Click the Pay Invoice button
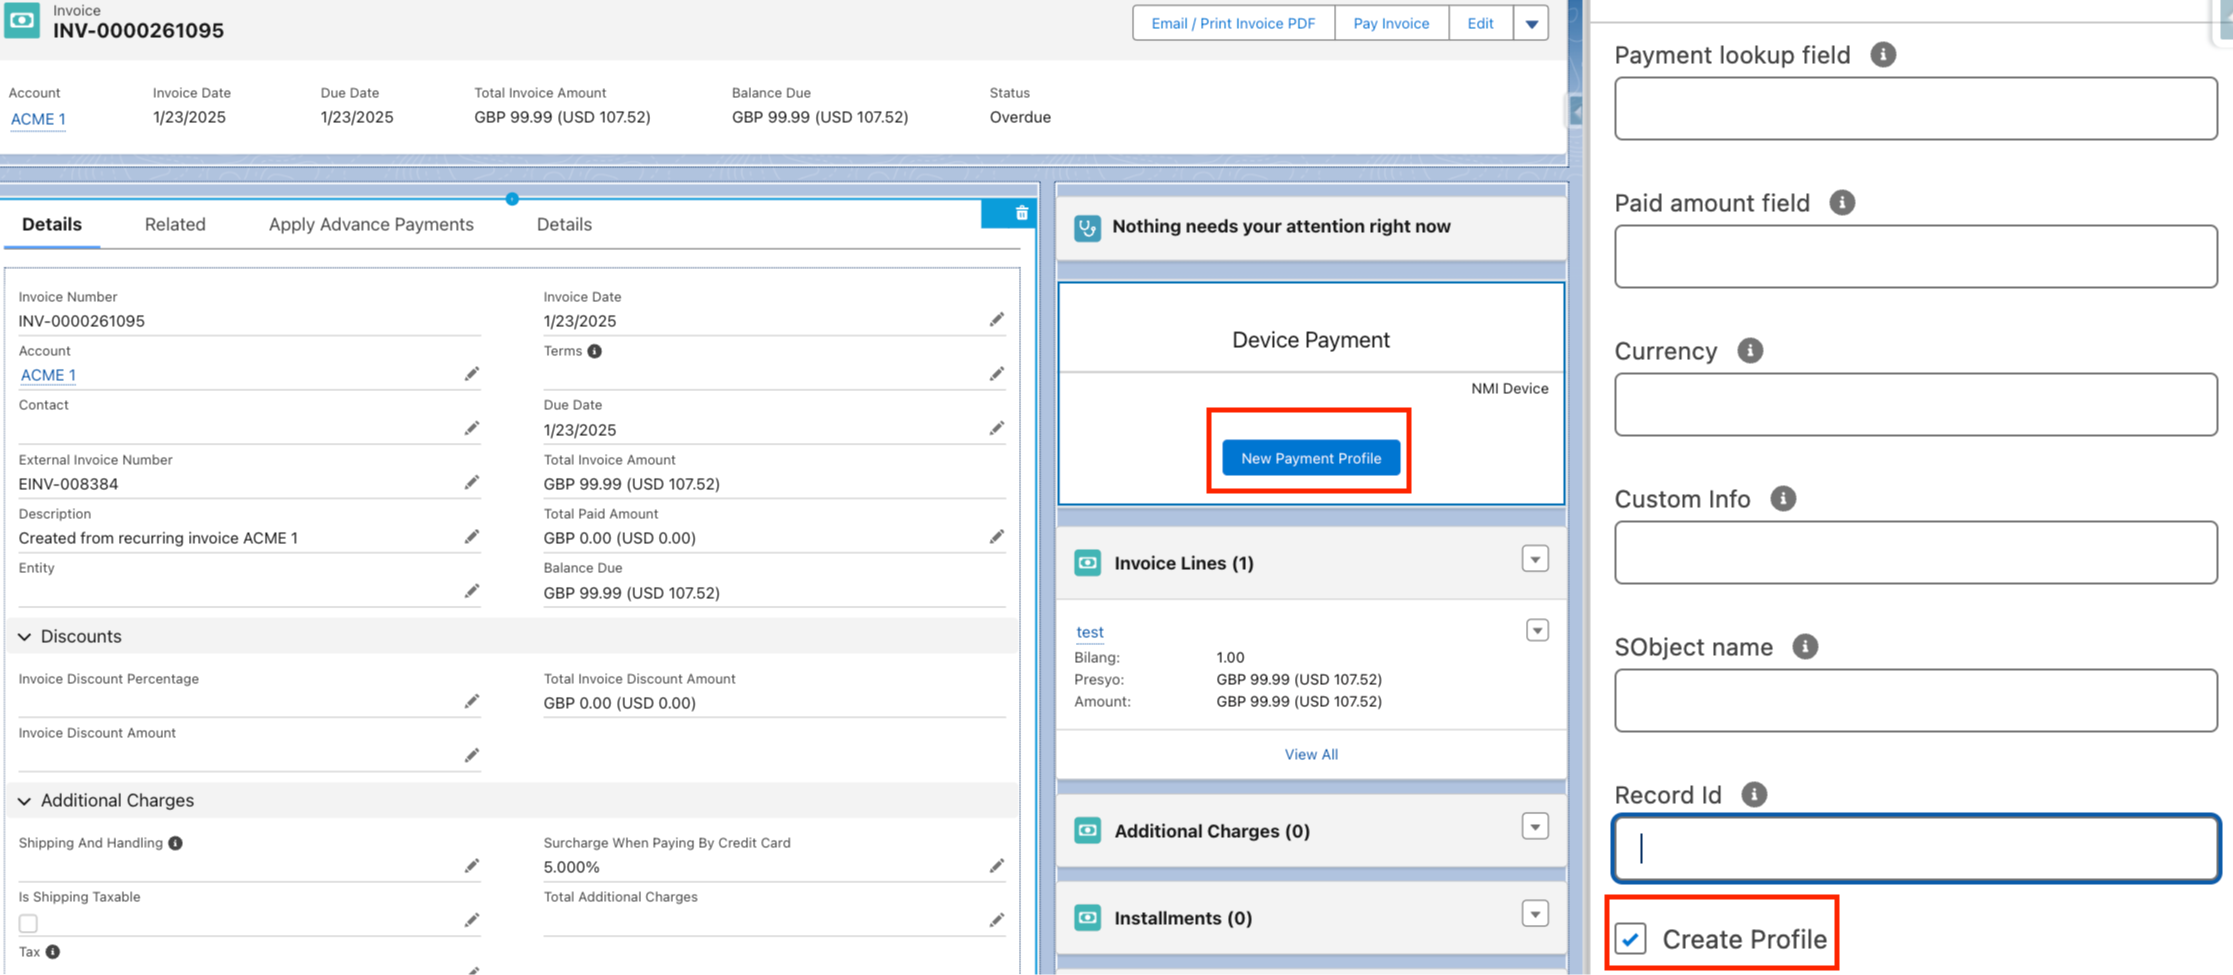 tap(1390, 24)
